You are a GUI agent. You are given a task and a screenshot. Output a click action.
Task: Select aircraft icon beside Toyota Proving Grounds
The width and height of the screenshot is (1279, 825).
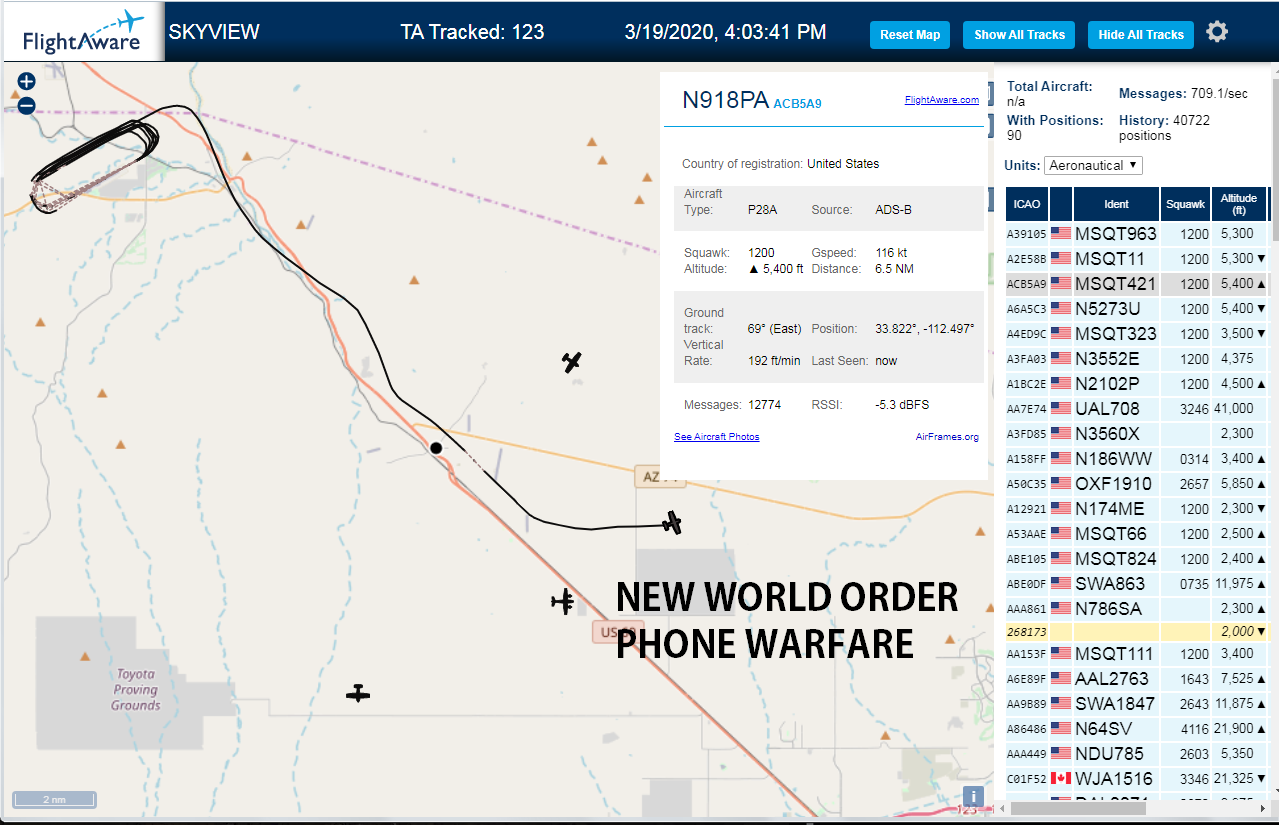click(x=358, y=693)
